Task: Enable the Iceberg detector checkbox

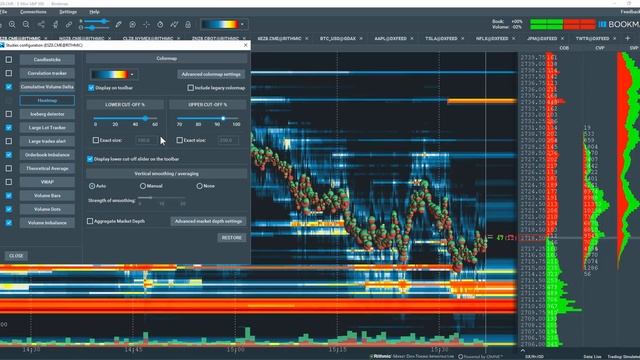Action: click(x=9, y=114)
